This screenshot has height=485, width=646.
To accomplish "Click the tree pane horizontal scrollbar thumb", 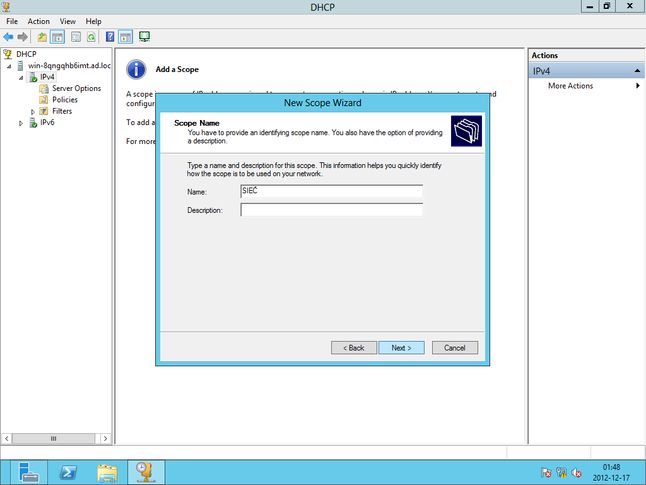I will [x=53, y=438].
